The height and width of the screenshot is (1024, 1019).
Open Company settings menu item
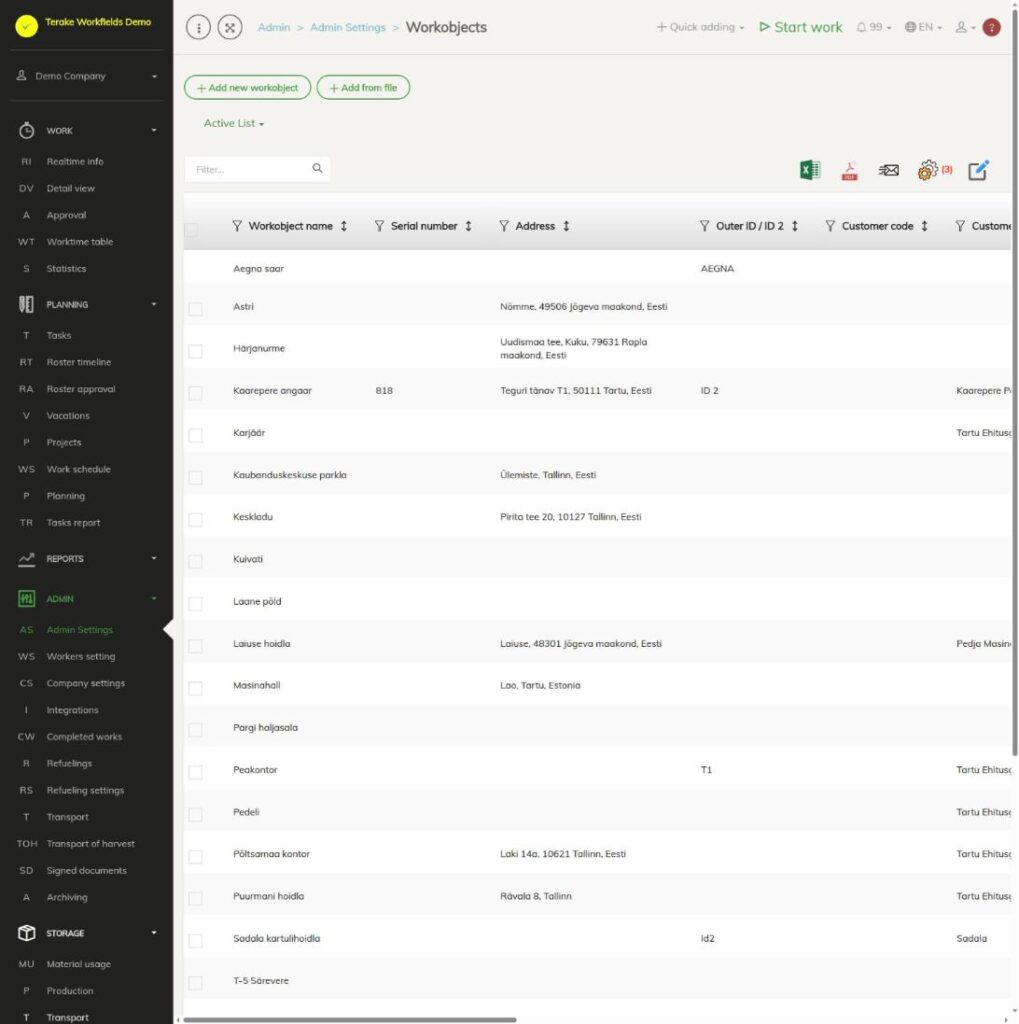(86, 683)
